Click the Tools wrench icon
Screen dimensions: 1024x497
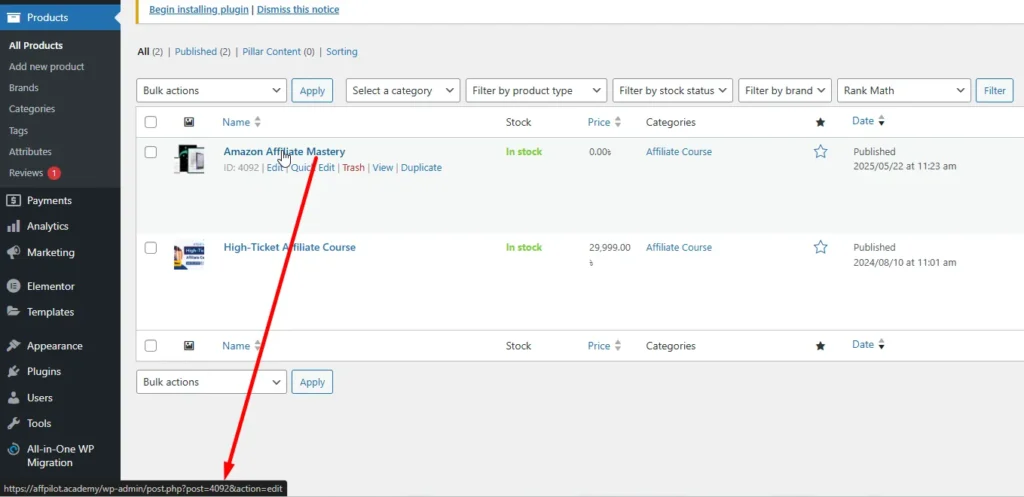tap(13, 423)
